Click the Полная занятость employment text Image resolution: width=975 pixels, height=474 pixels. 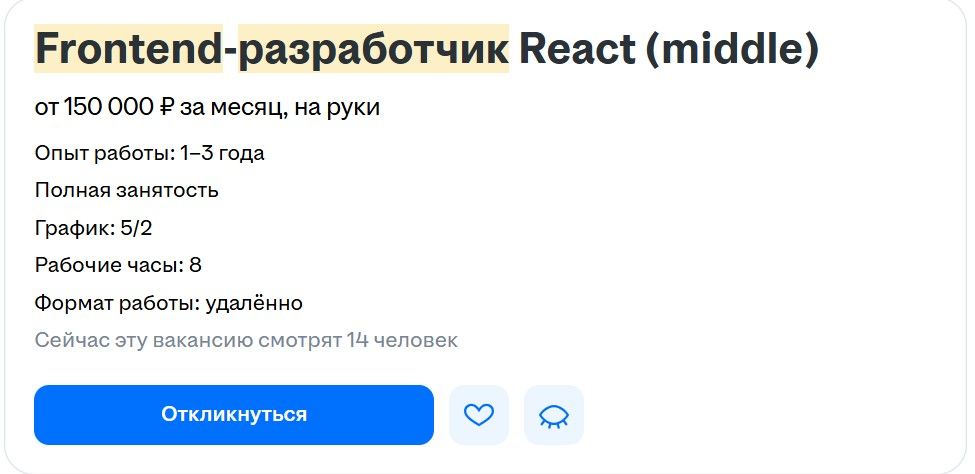[126, 190]
